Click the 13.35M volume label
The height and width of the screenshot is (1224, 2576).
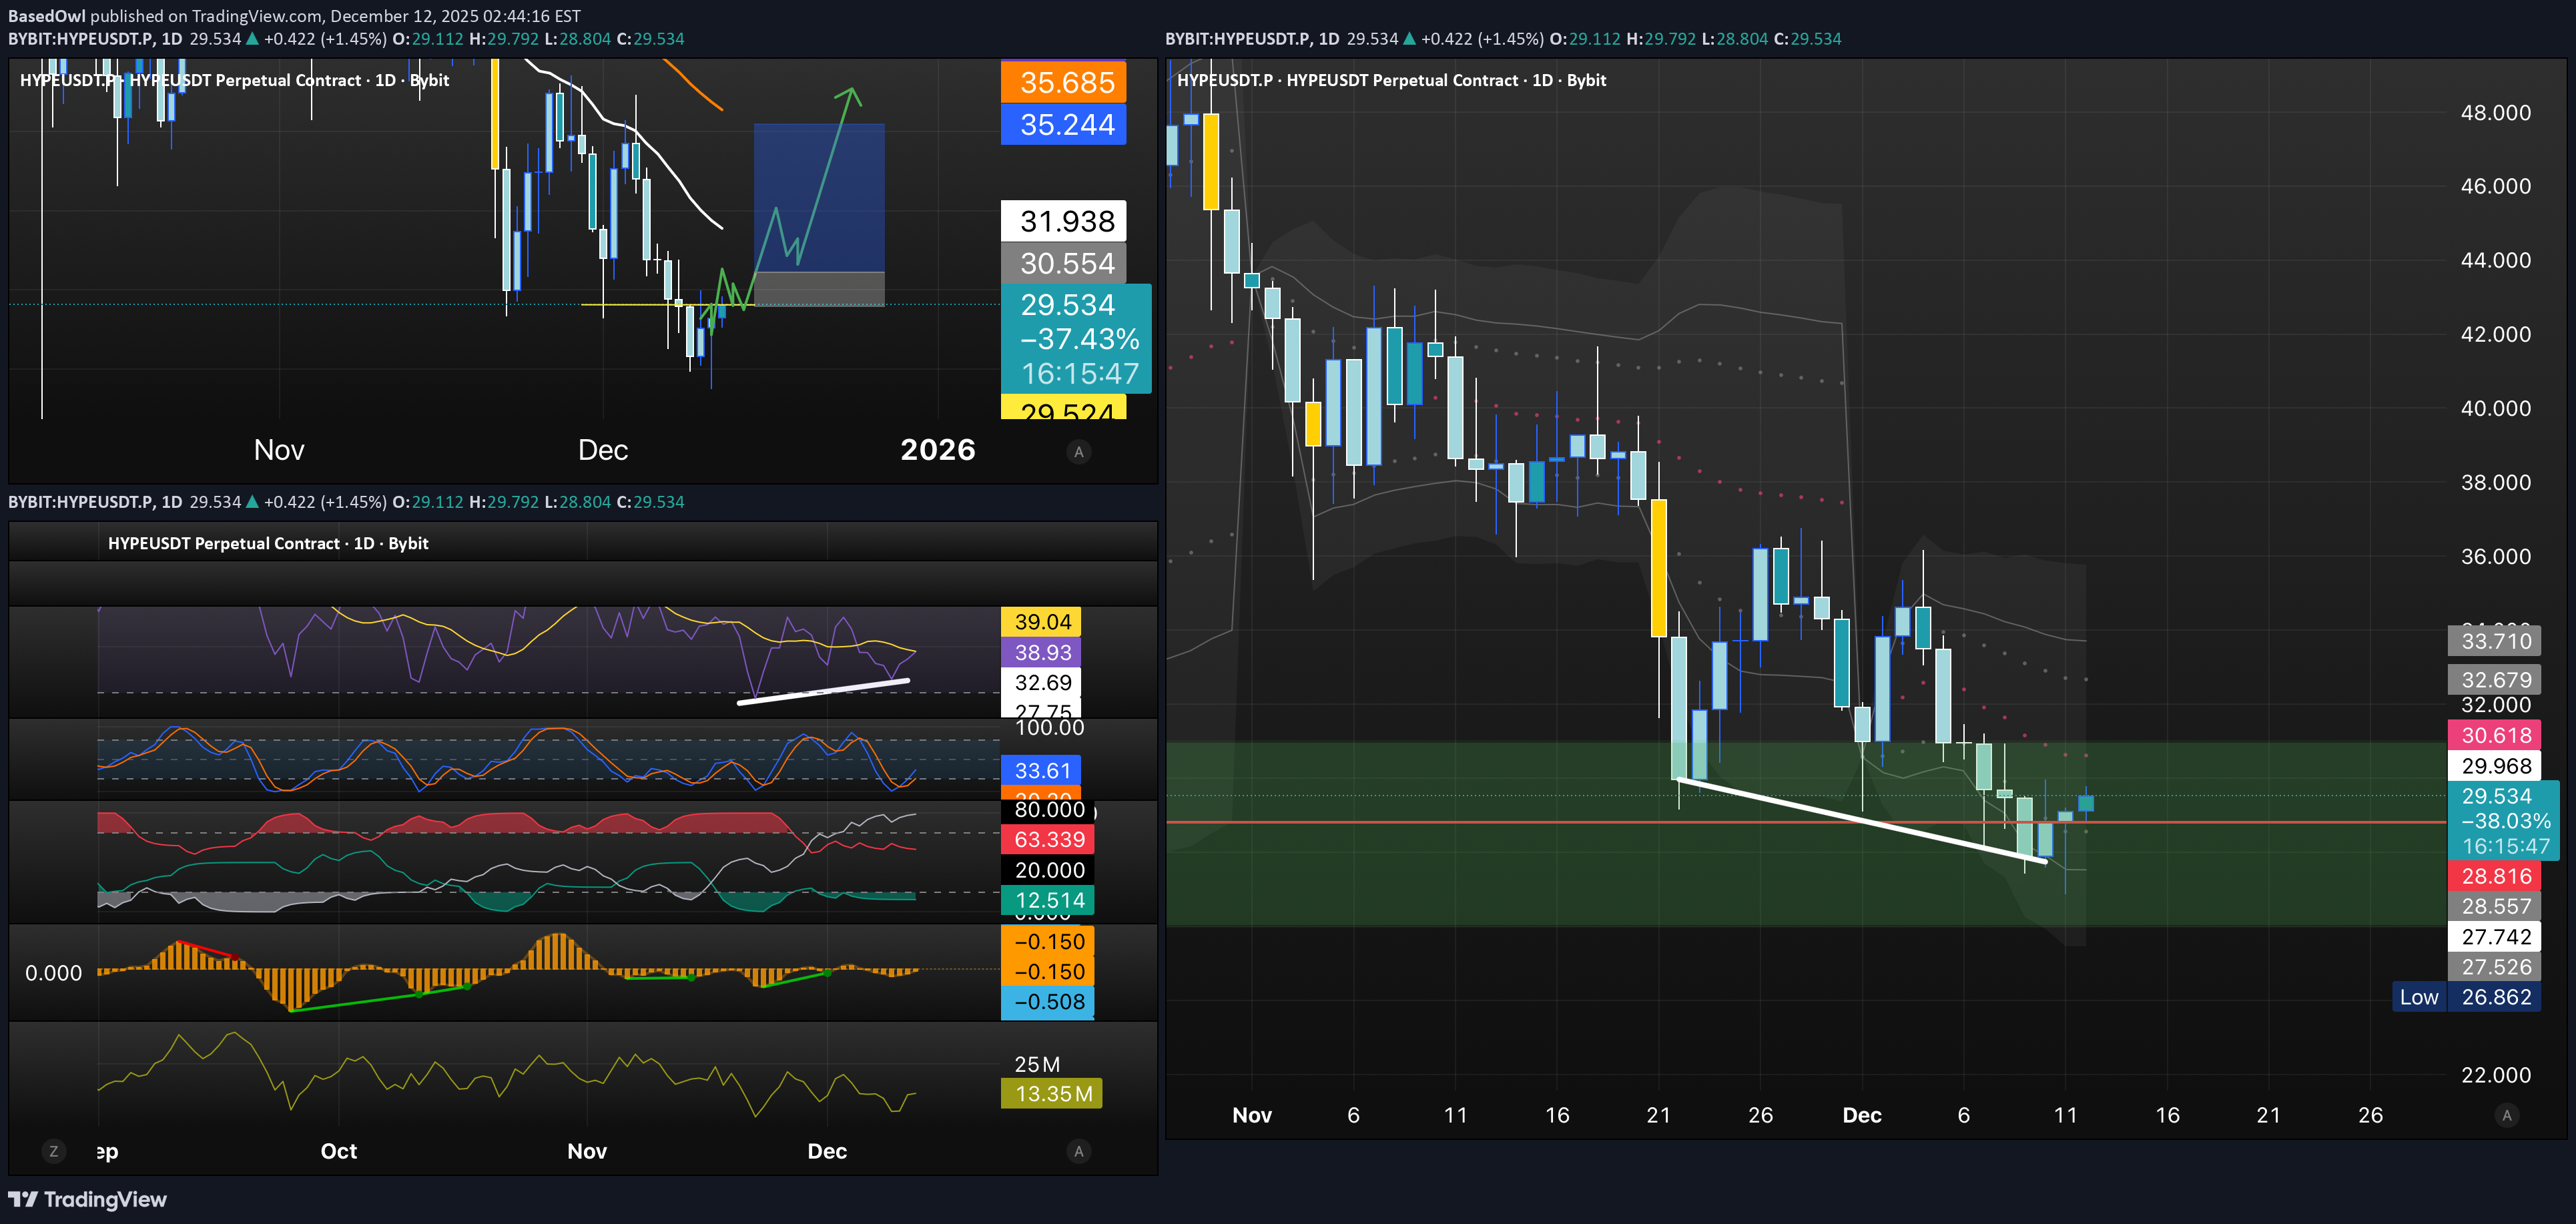[x=1051, y=1094]
